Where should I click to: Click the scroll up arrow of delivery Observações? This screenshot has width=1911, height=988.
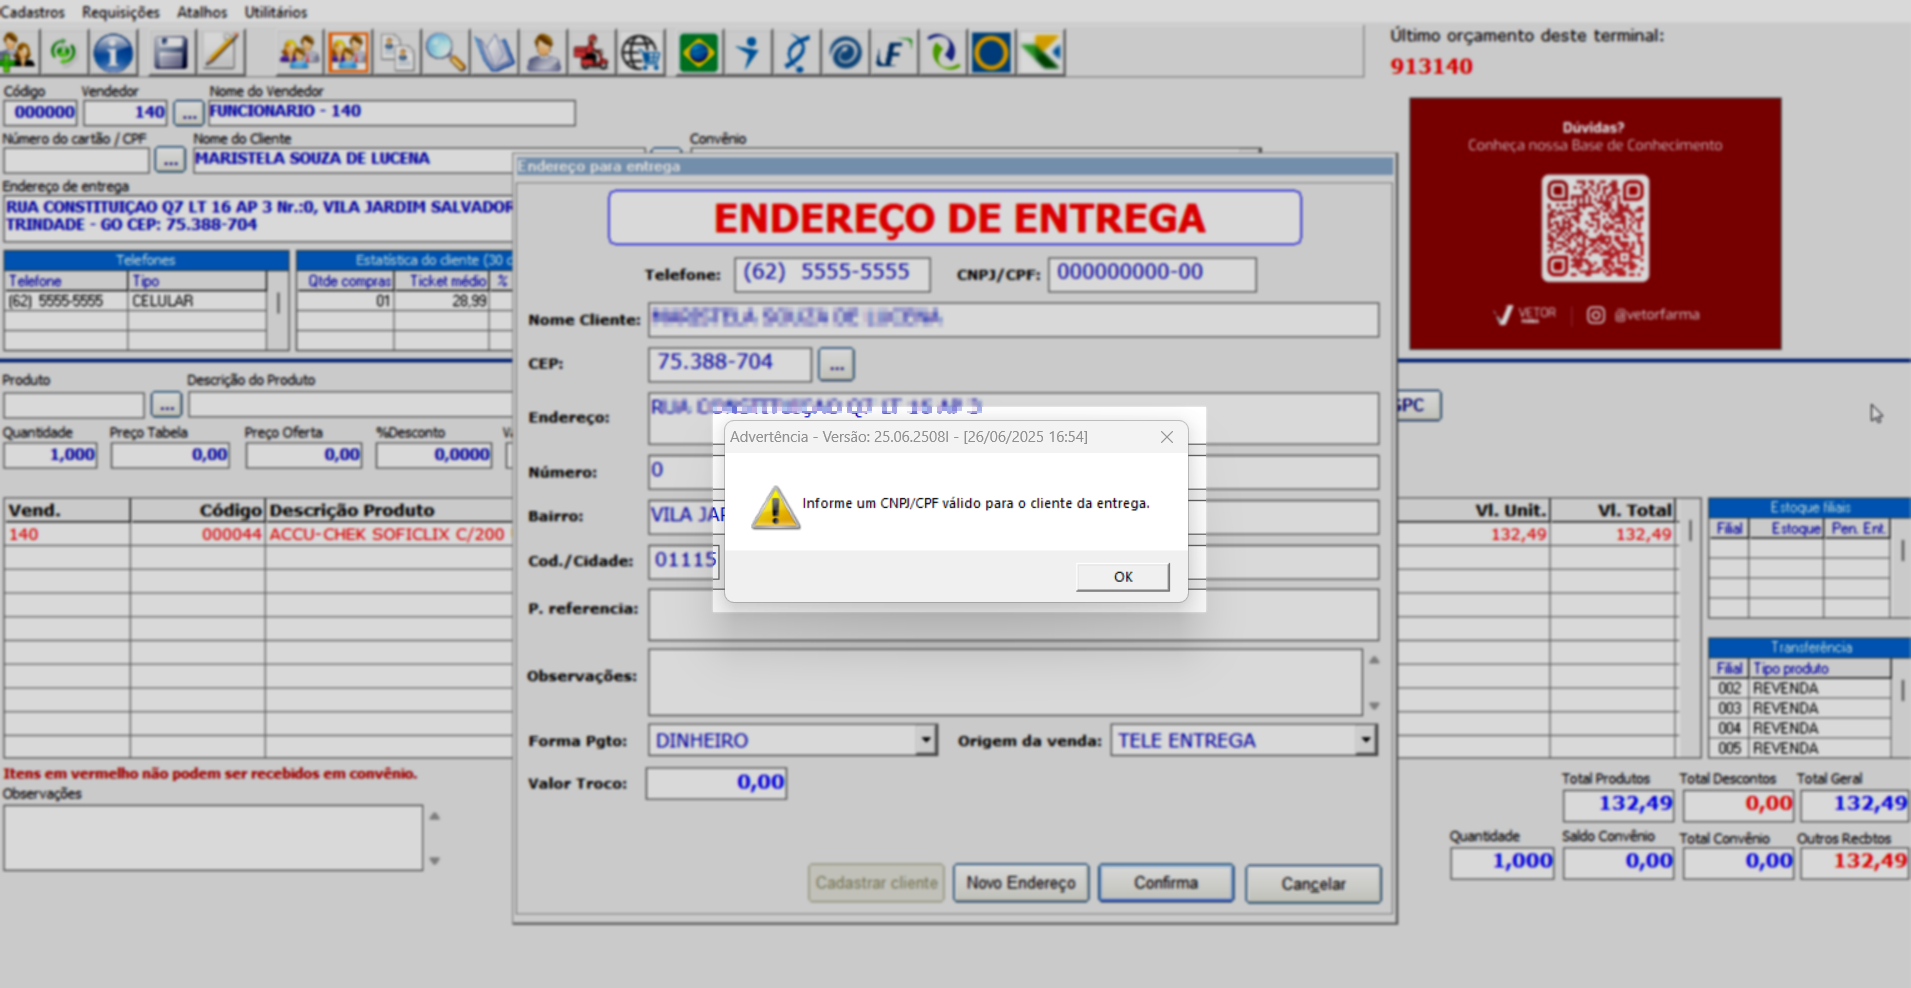[1374, 660]
